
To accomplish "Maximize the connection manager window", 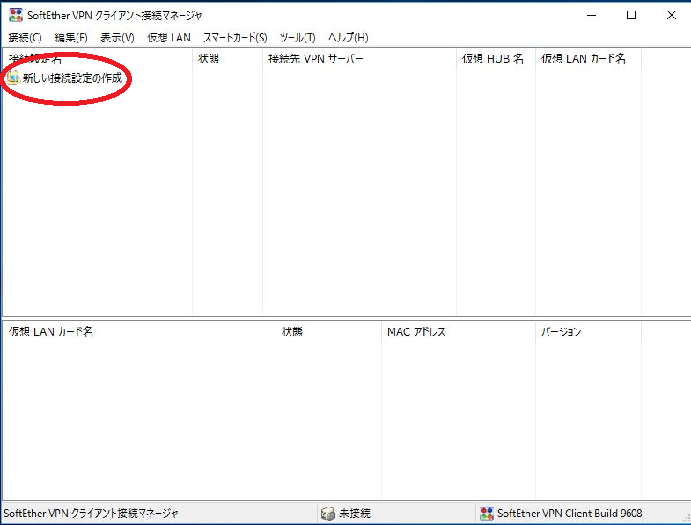I will click(x=632, y=15).
